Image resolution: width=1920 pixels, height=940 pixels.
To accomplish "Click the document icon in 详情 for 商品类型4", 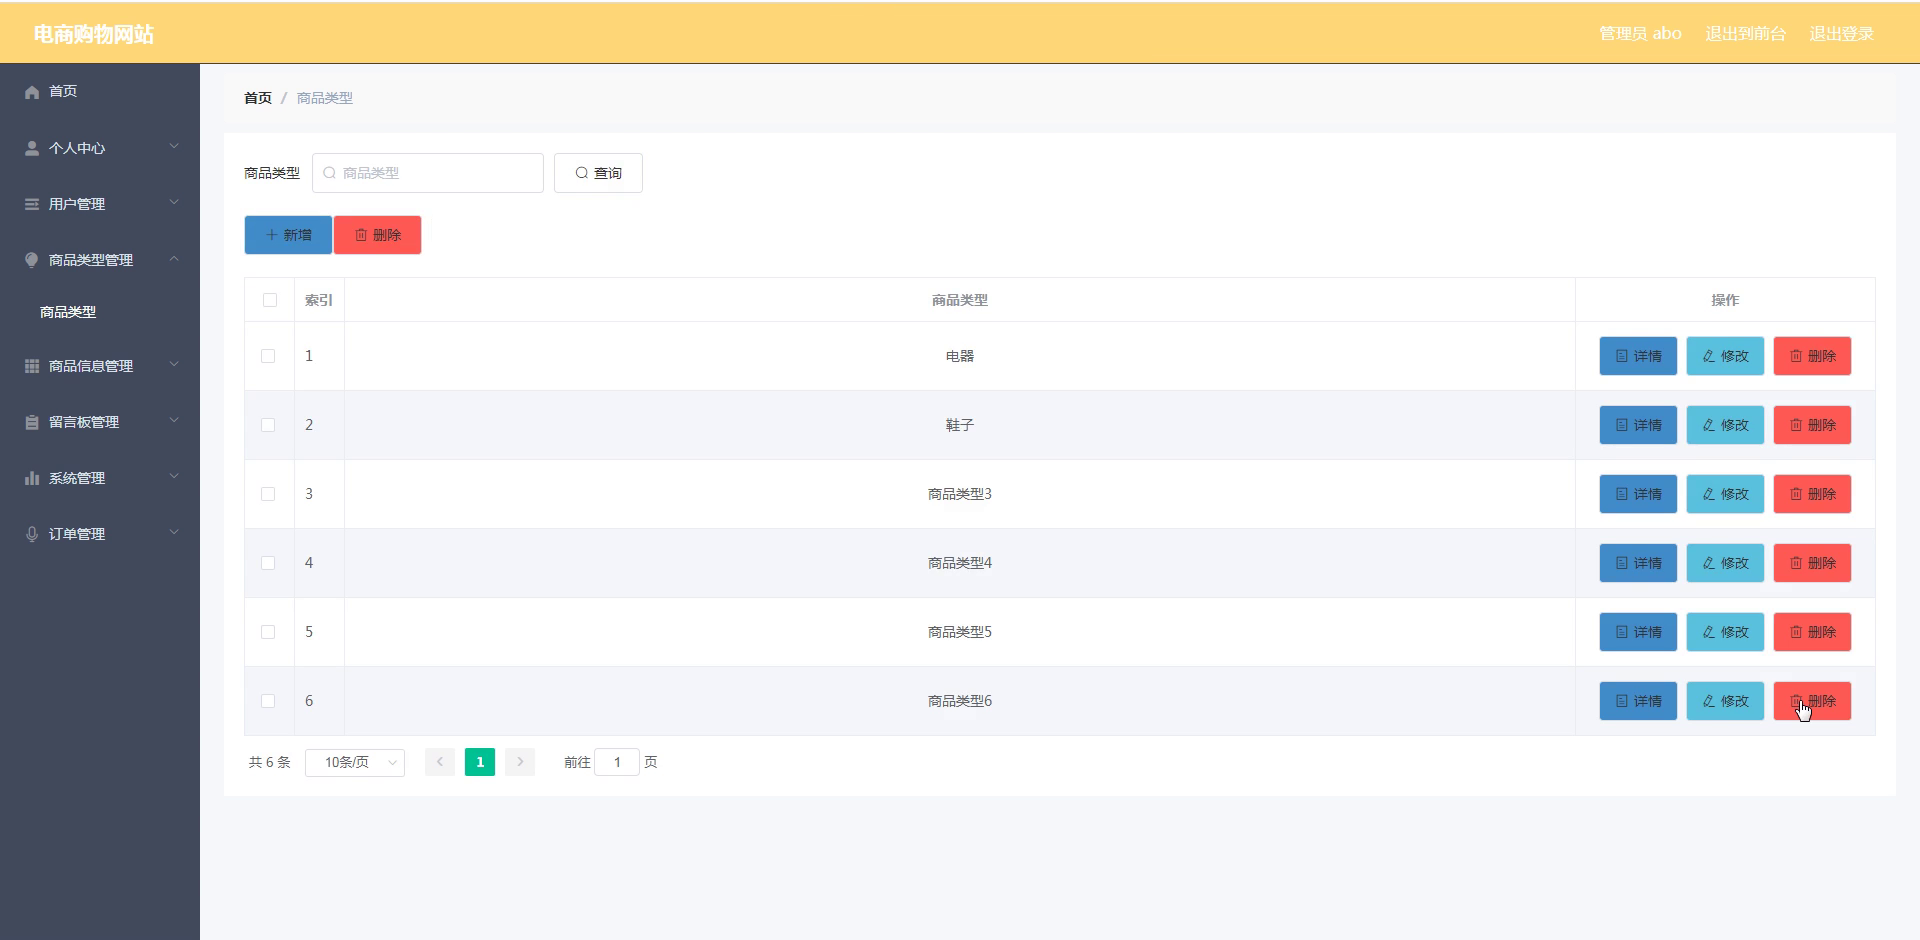I will pos(1622,563).
